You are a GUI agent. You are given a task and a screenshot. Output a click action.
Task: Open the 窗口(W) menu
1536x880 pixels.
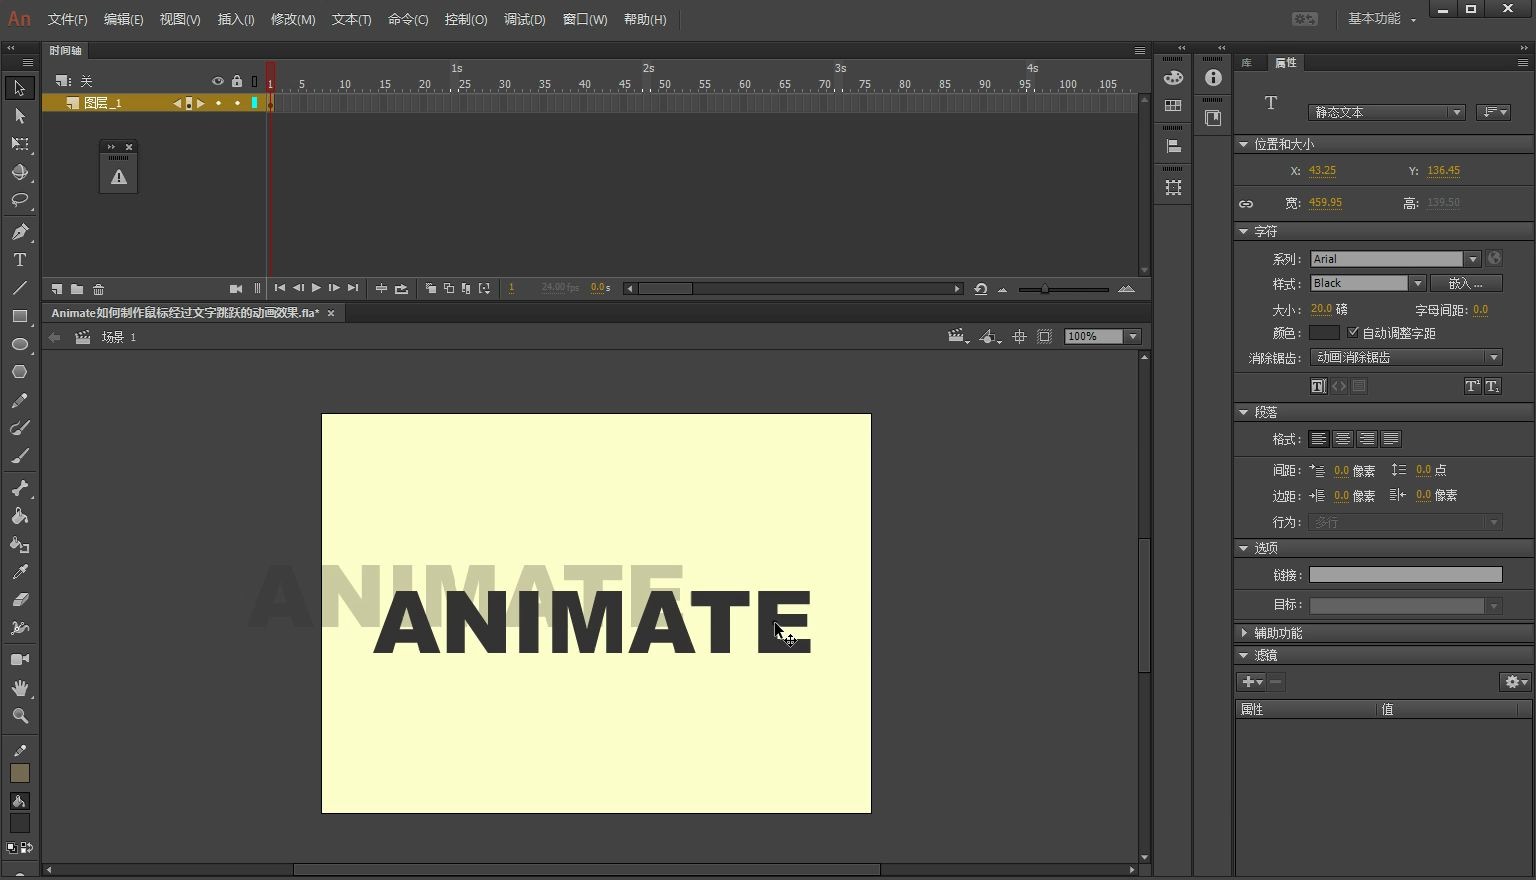click(x=584, y=19)
